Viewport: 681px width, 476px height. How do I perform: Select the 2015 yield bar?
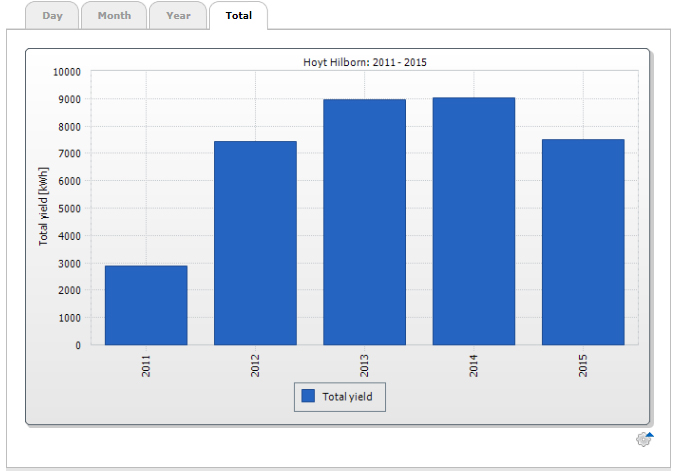[583, 242]
